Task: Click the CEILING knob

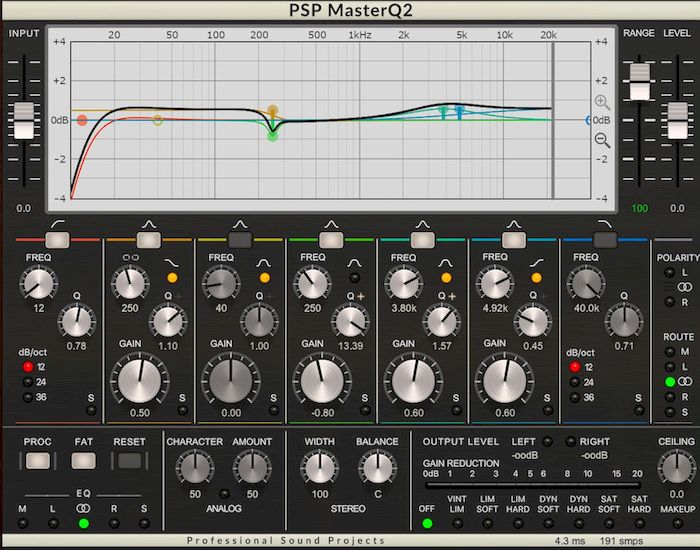Action: point(675,467)
